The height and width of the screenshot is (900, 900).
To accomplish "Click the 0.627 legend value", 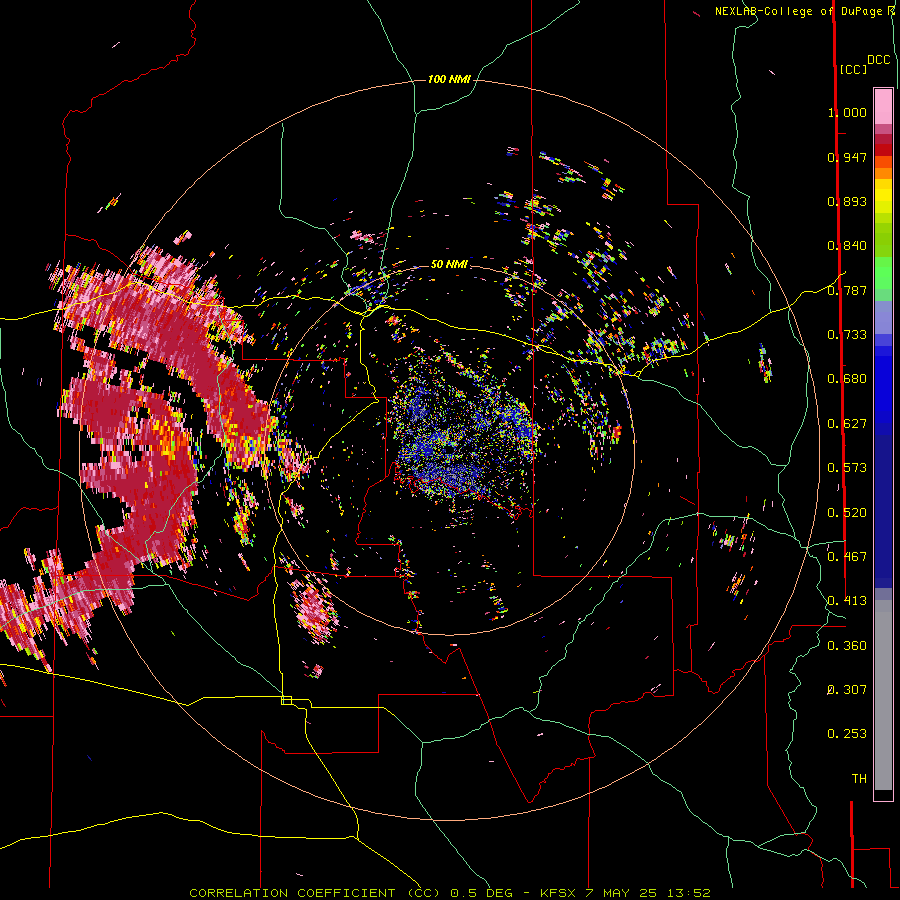I will point(847,424).
